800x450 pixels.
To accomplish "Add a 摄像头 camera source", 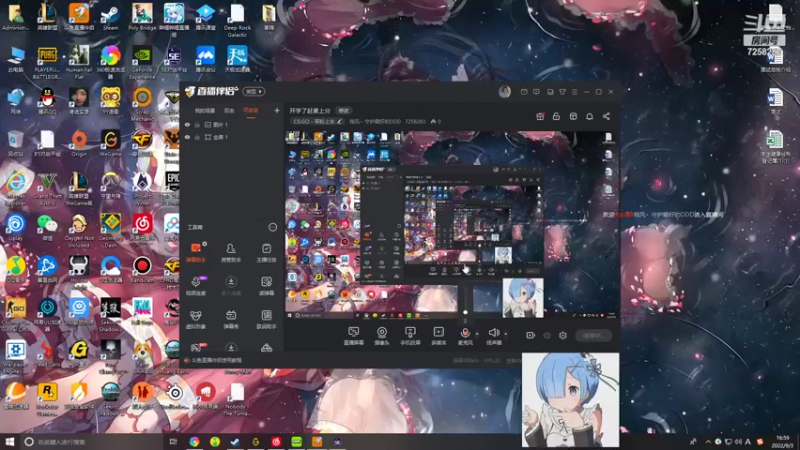I will pyautogui.click(x=382, y=336).
